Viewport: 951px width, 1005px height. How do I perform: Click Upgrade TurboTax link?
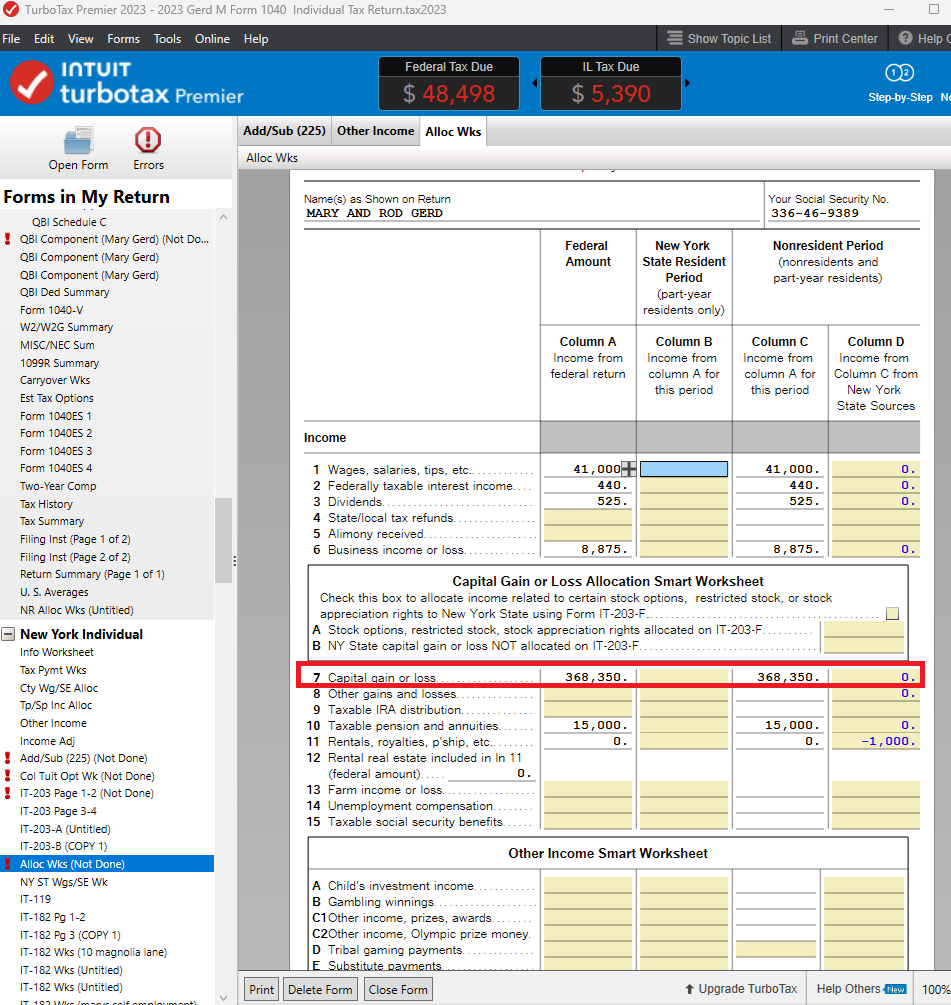point(741,989)
